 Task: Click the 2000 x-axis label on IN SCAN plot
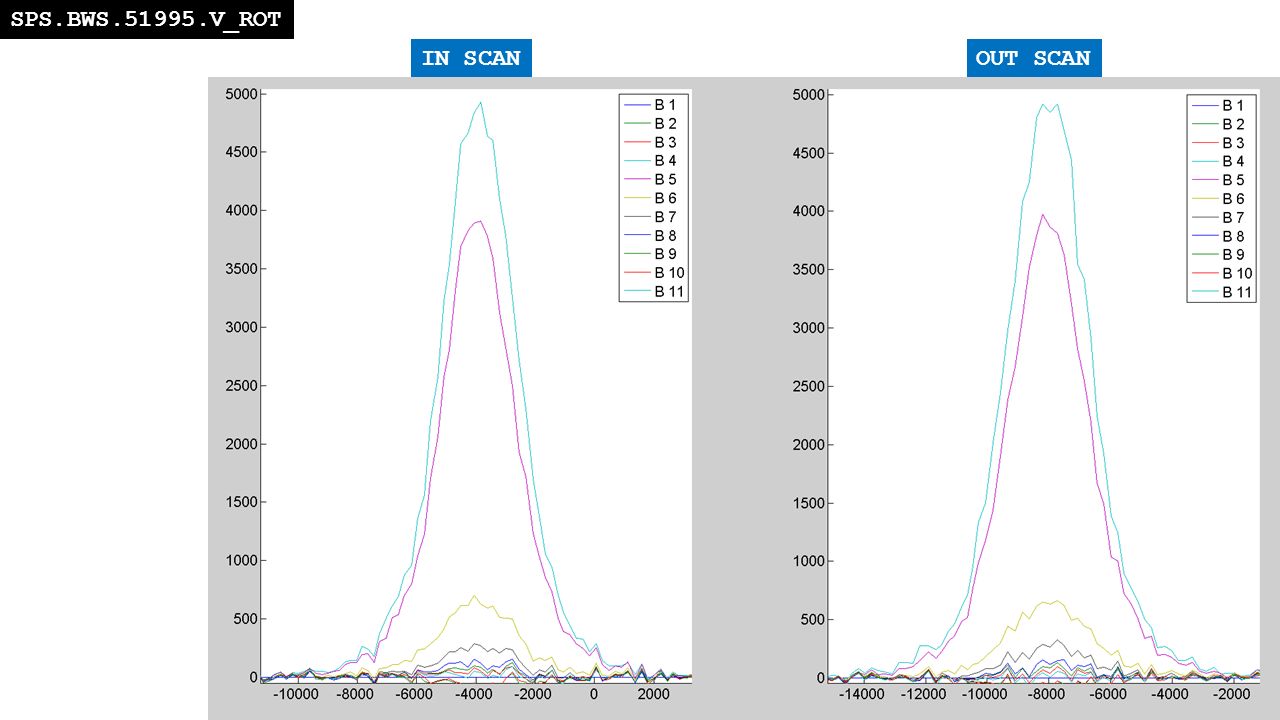[x=653, y=695]
